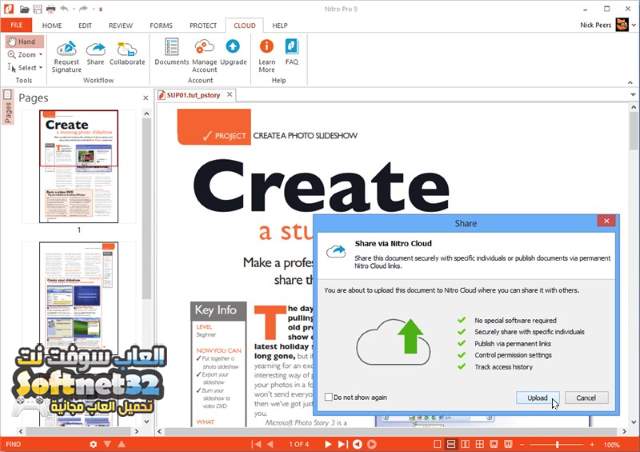Switch to the FORMS tab

click(x=161, y=25)
